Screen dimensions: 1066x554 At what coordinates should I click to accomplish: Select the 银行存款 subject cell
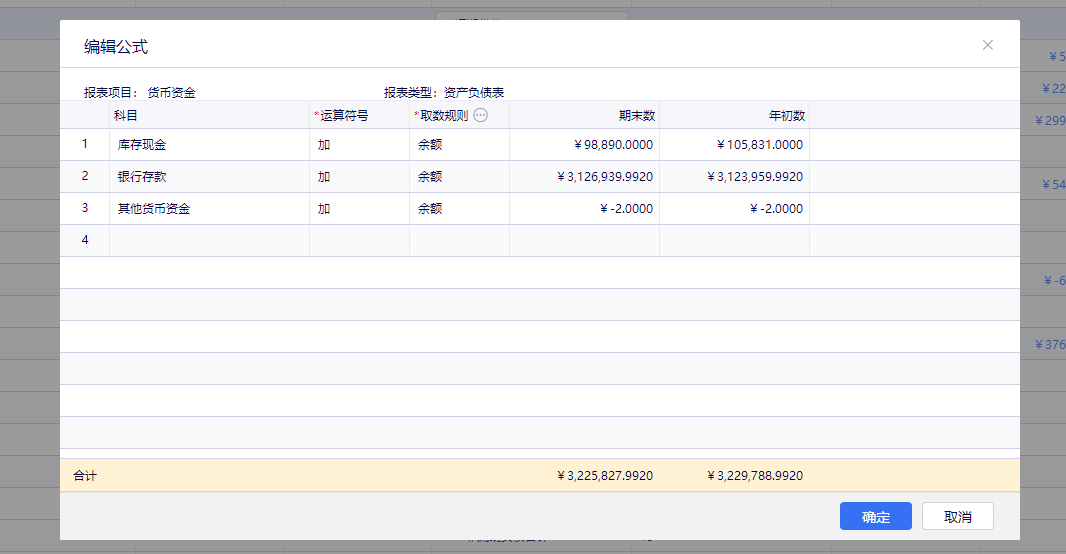(209, 177)
